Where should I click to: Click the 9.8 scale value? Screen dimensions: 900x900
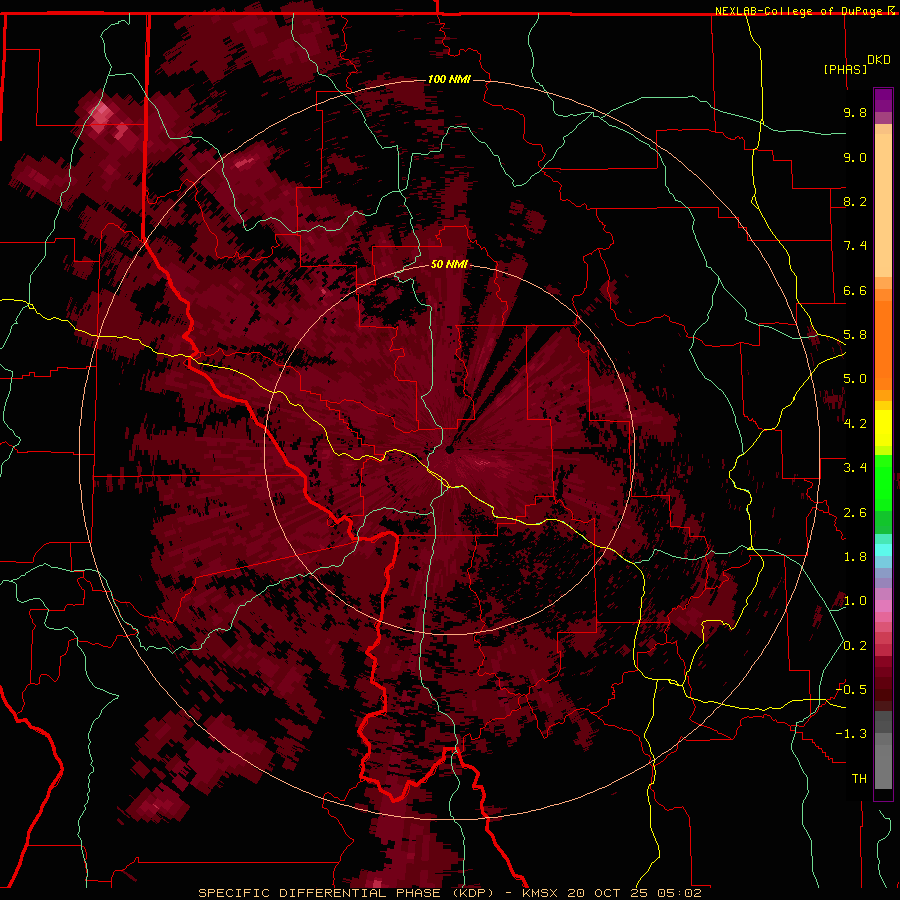coord(855,112)
